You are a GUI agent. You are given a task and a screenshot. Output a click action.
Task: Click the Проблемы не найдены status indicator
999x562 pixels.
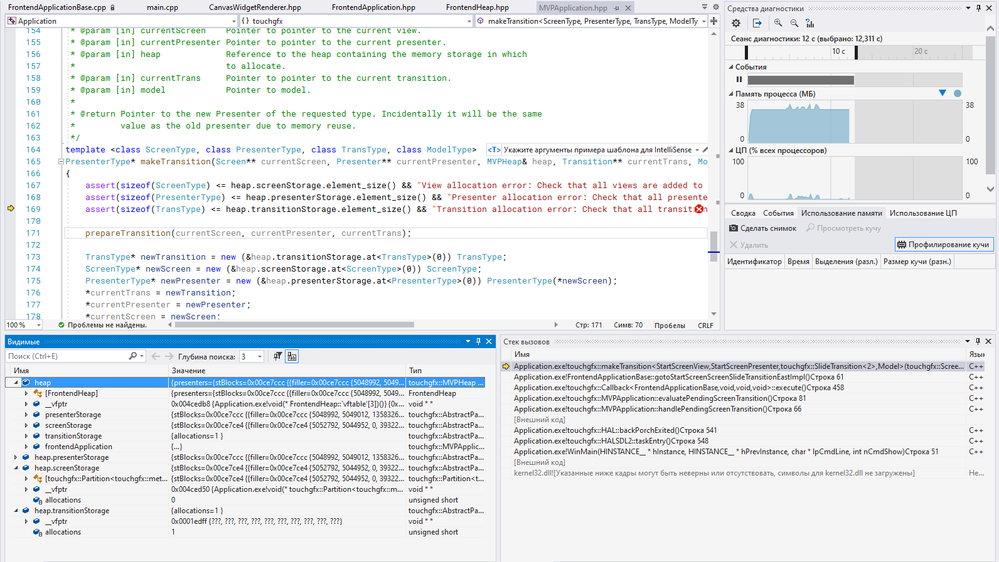coord(102,325)
